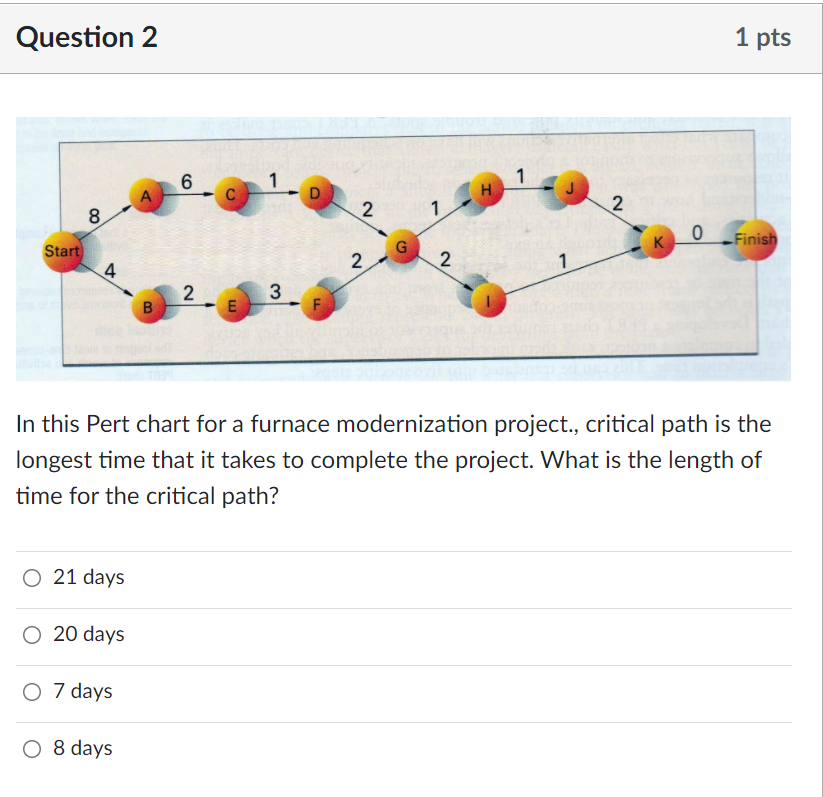Screen dimensions: 823x797
Task: Click node E in the chart
Action: click(232, 306)
